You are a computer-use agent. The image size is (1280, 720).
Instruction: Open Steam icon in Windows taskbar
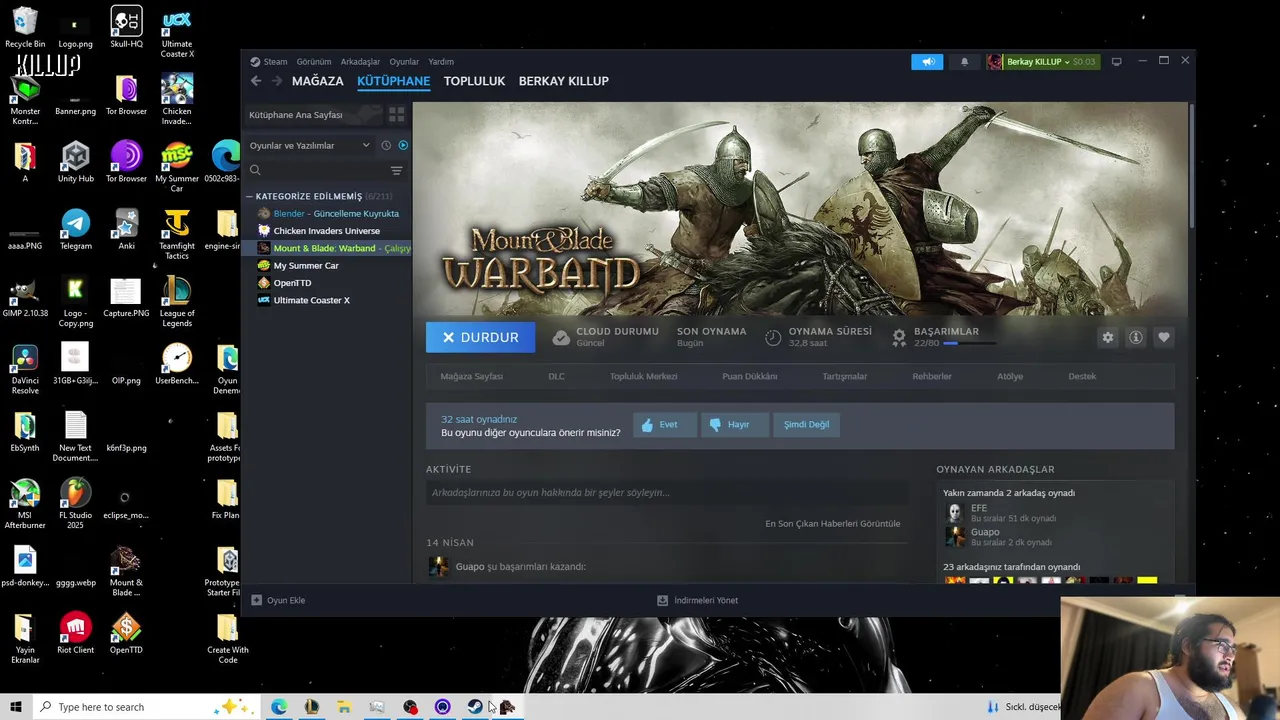(475, 707)
